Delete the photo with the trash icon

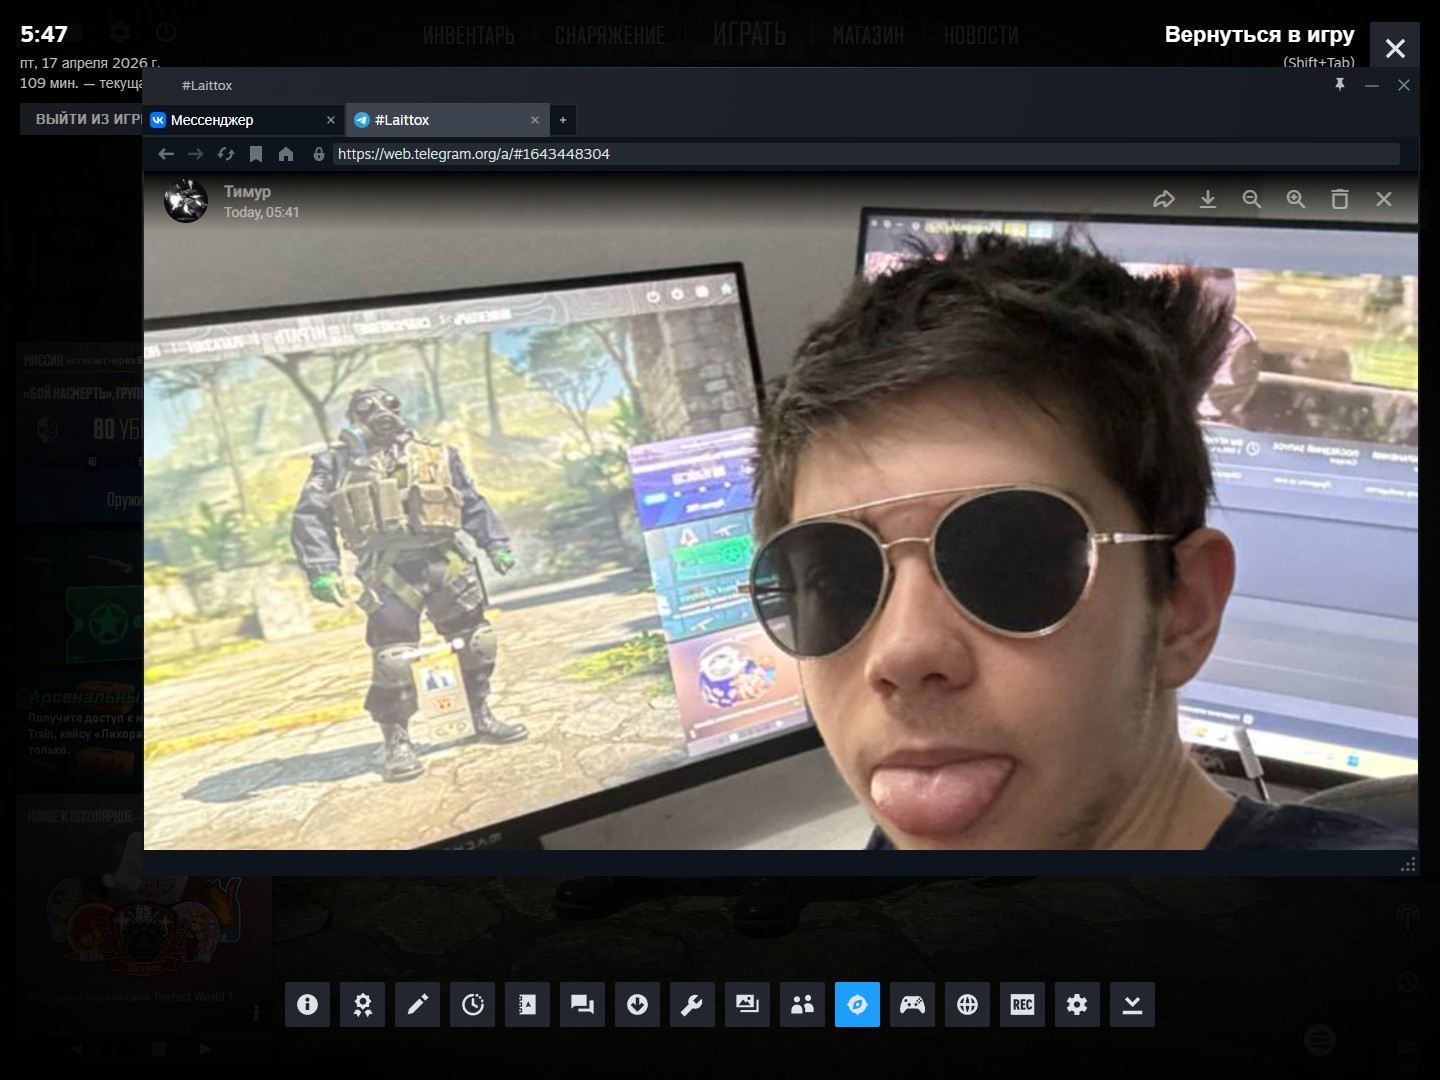tap(1340, 199)
